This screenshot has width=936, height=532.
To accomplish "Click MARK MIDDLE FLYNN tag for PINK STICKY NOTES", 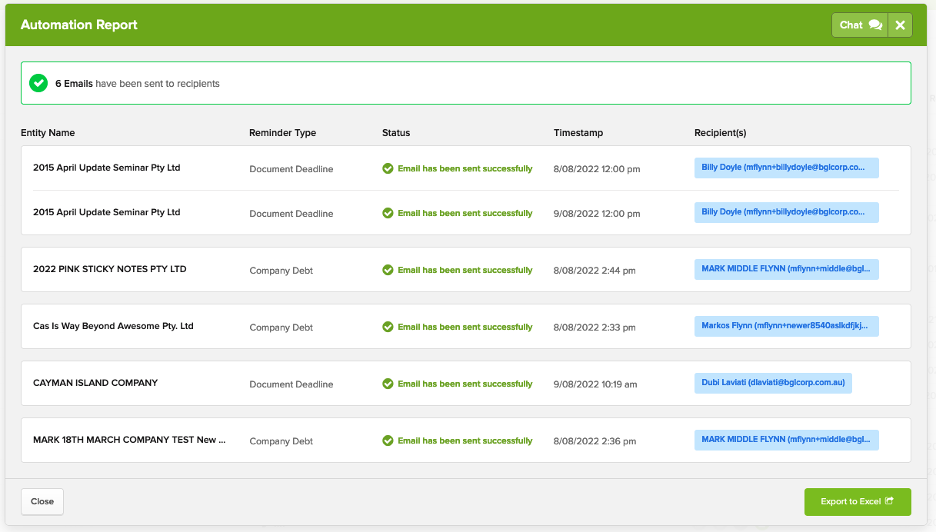I will [786, 269].
